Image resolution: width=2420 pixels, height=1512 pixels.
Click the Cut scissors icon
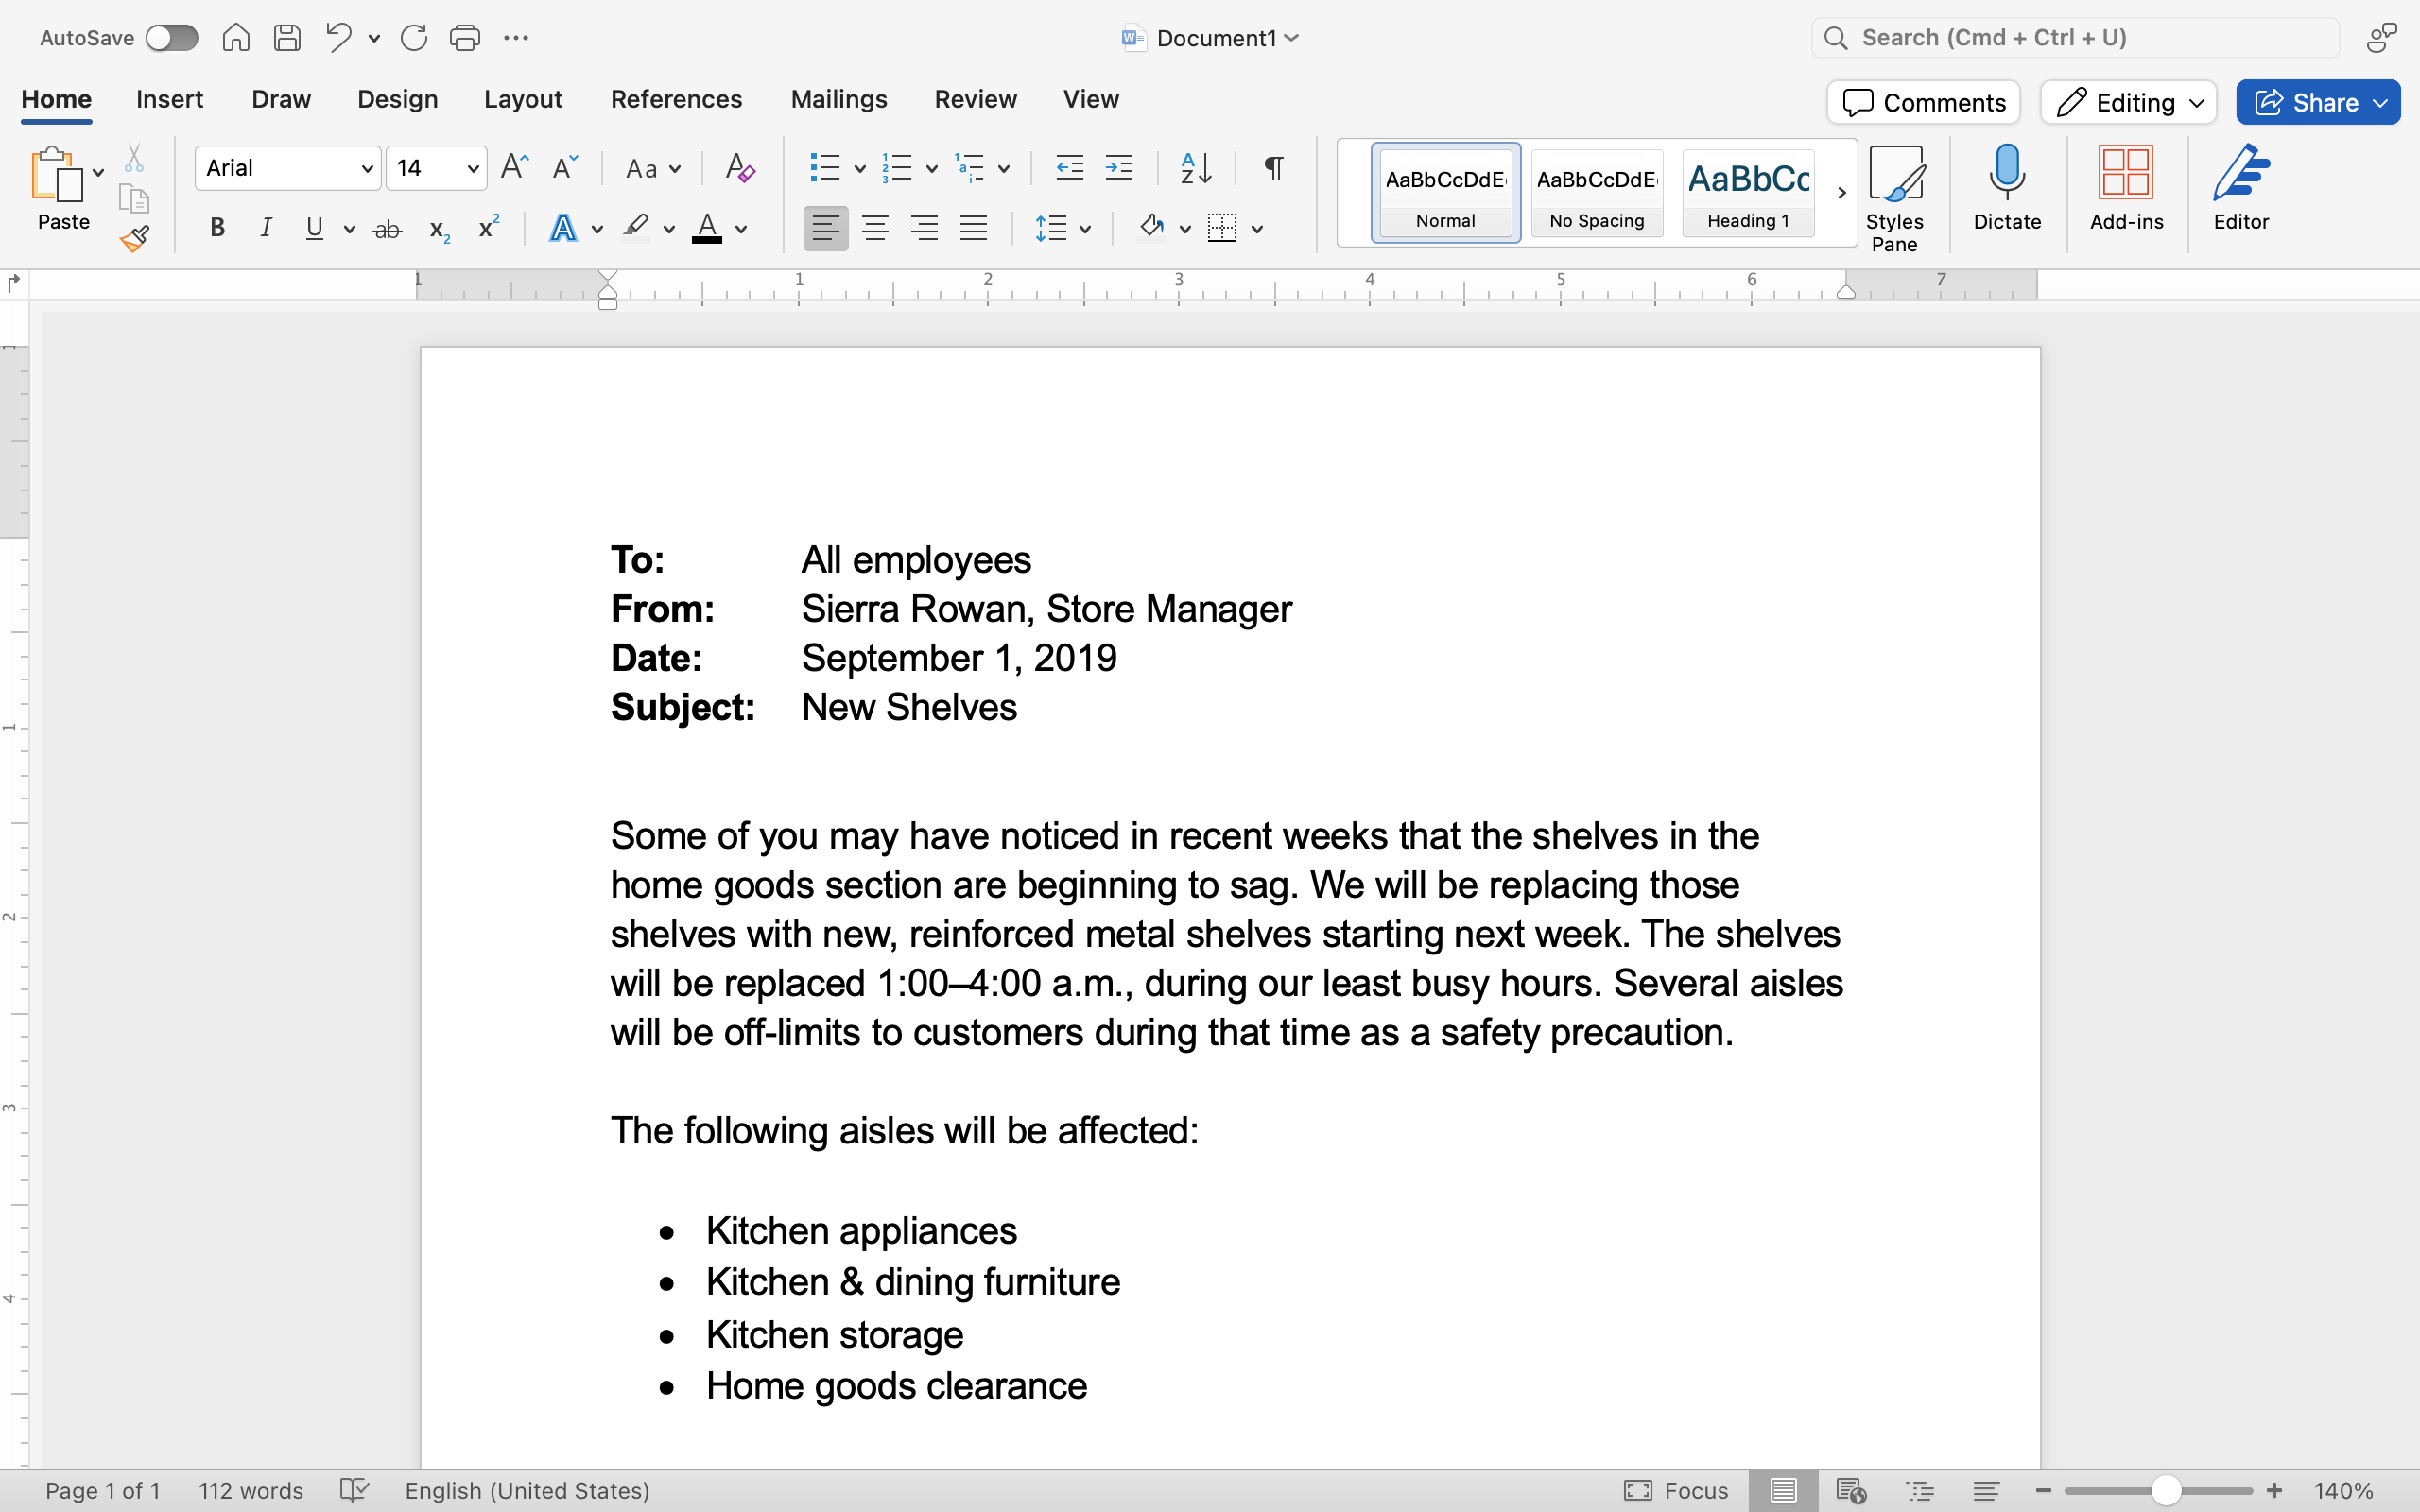tap(134, 158)
